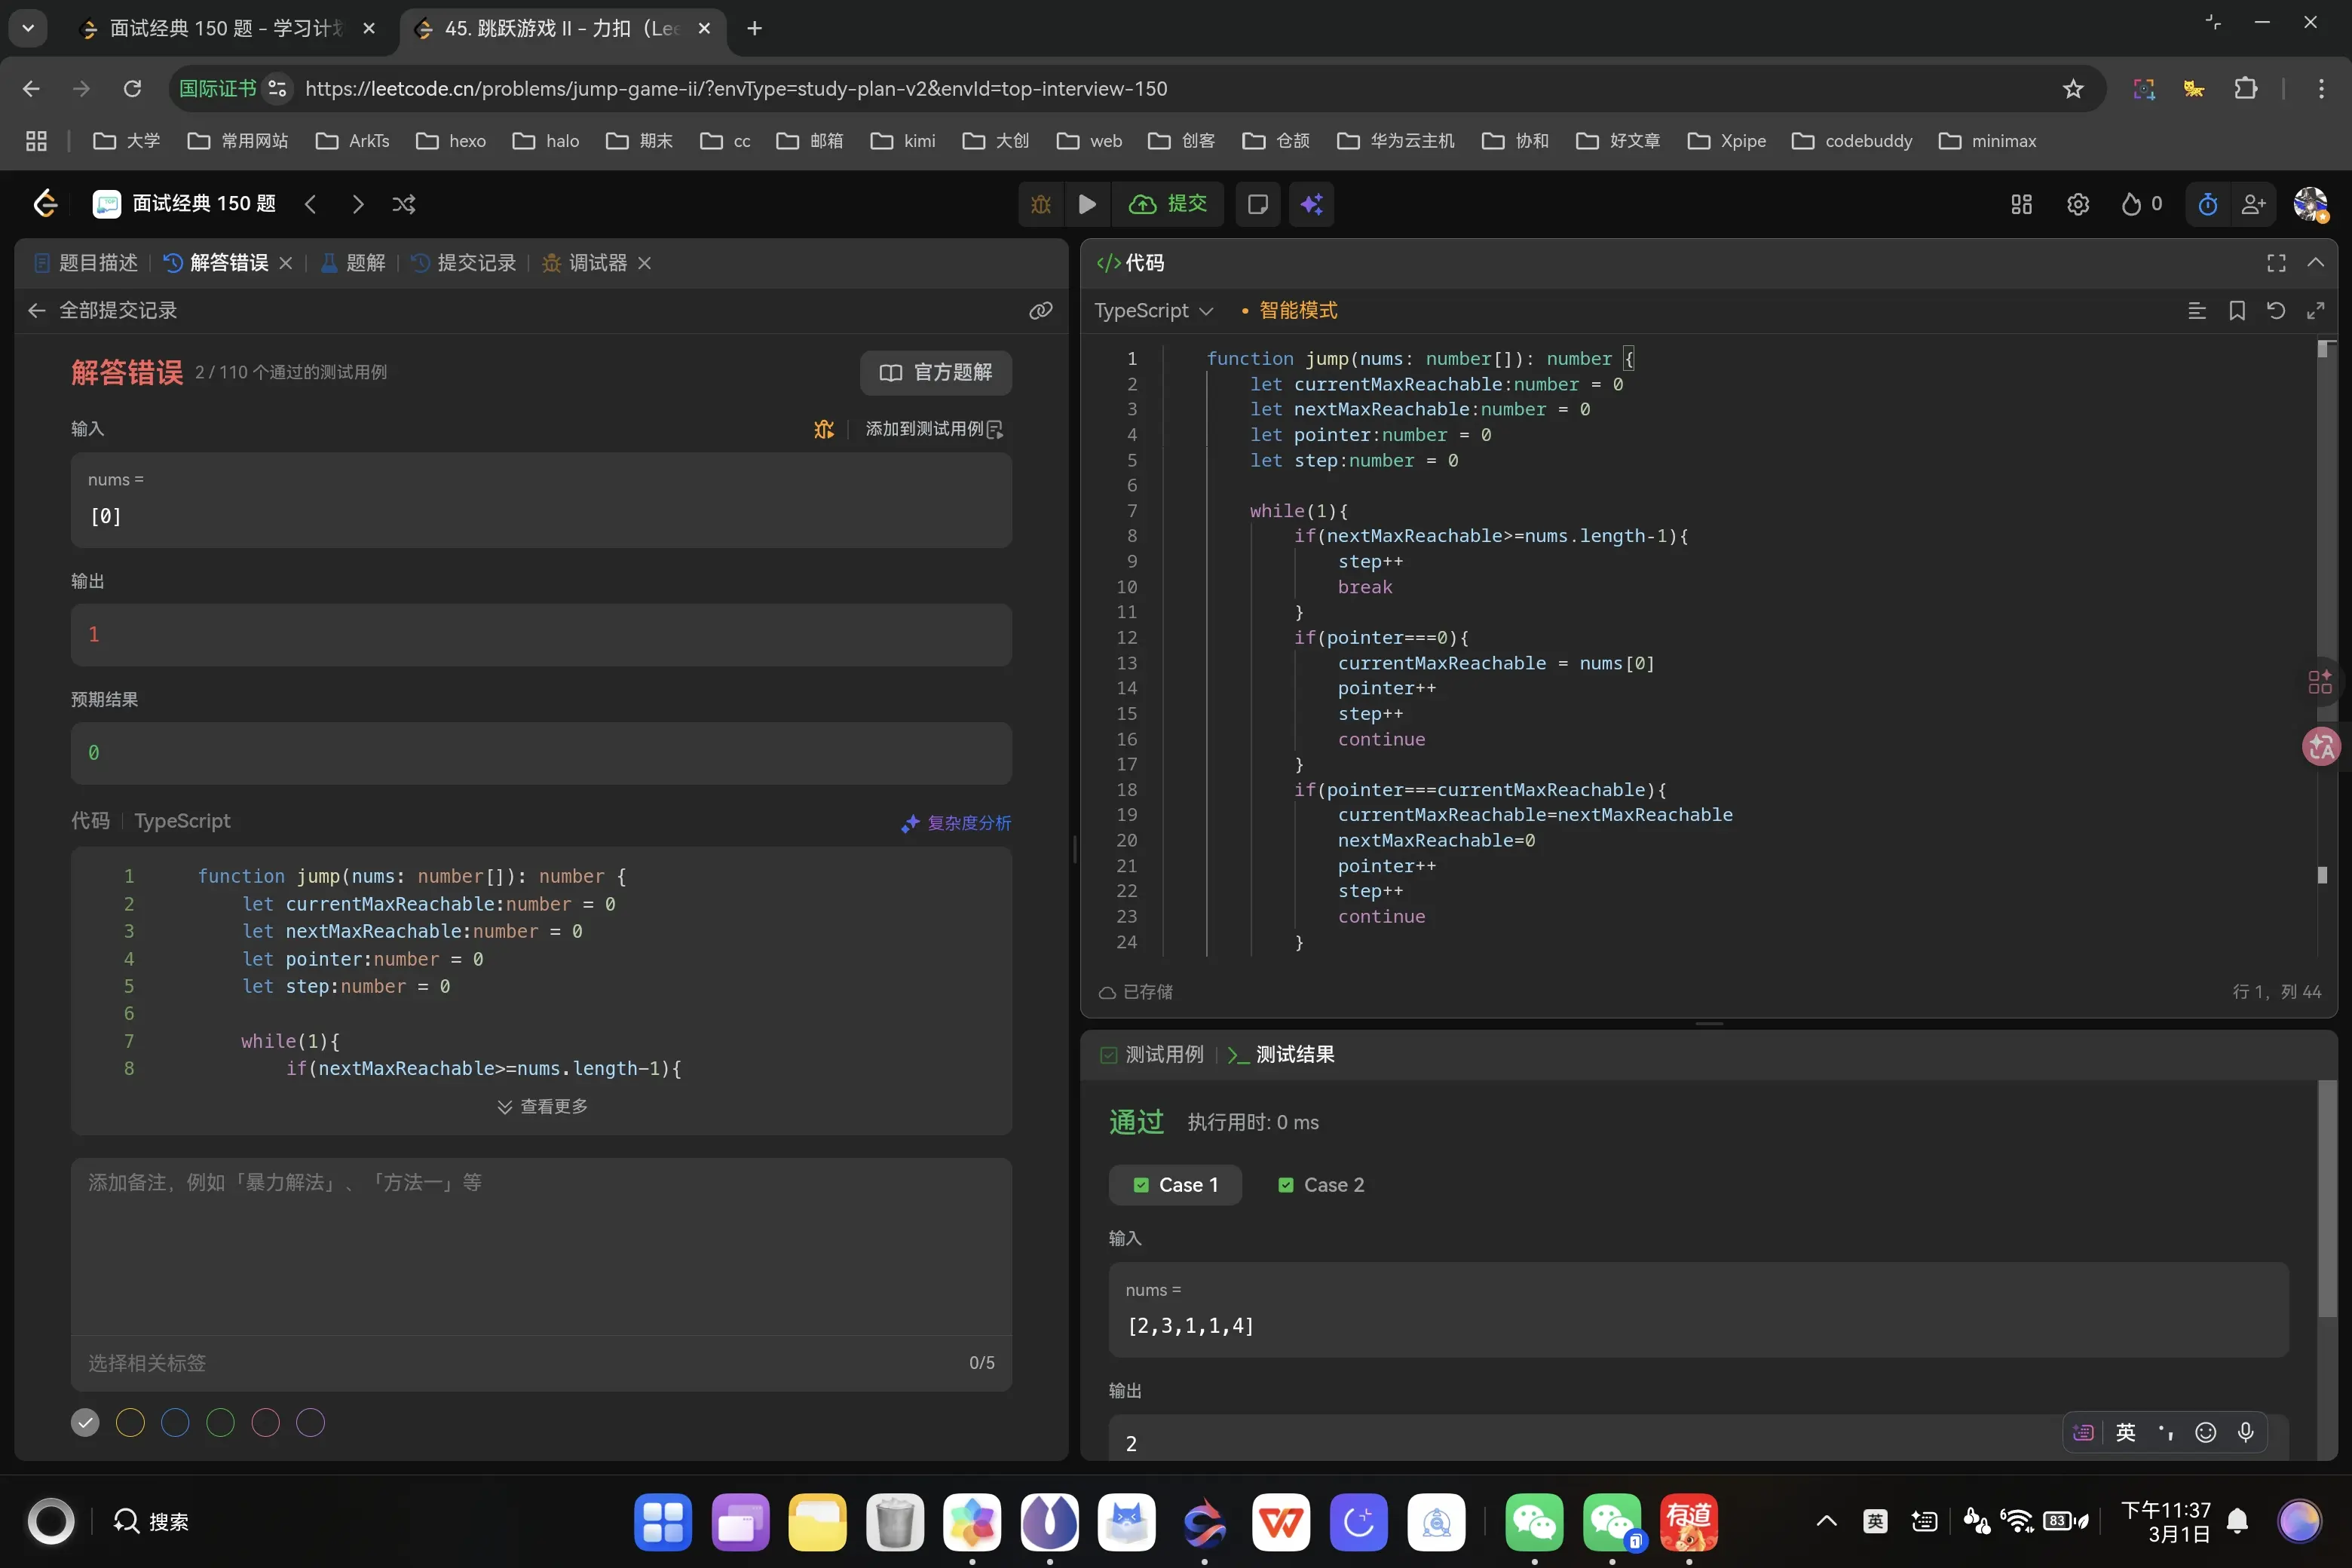Collapse the code panel chevron

[x=2315, y=263]
